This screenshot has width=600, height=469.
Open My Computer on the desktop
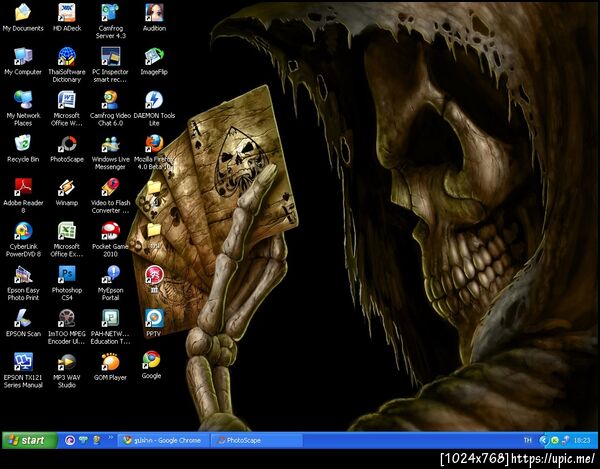click(x=23, y=61)
